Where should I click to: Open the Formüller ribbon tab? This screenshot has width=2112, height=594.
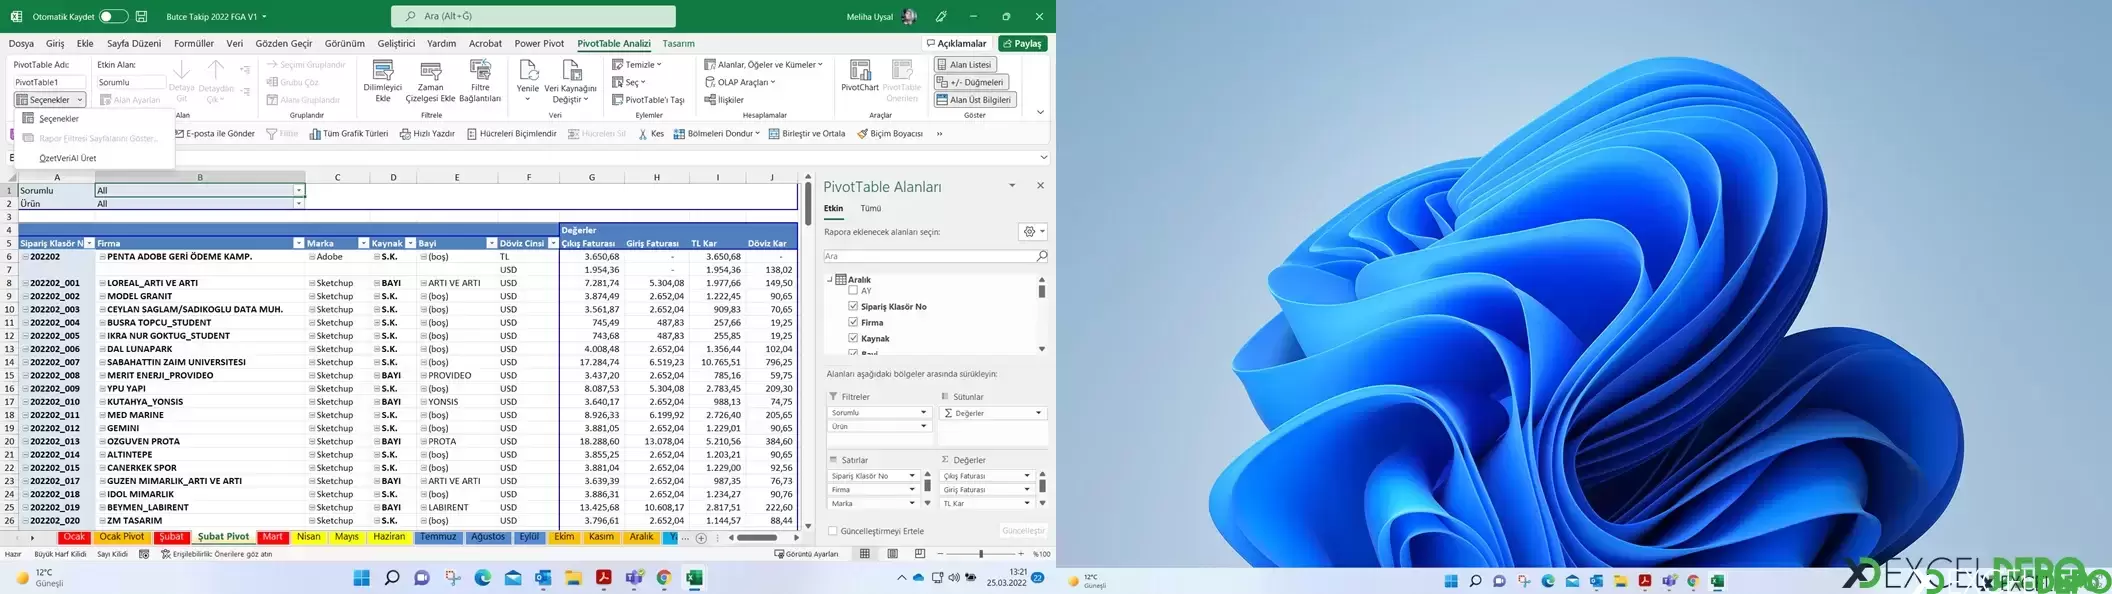click(x=194, y=44)
